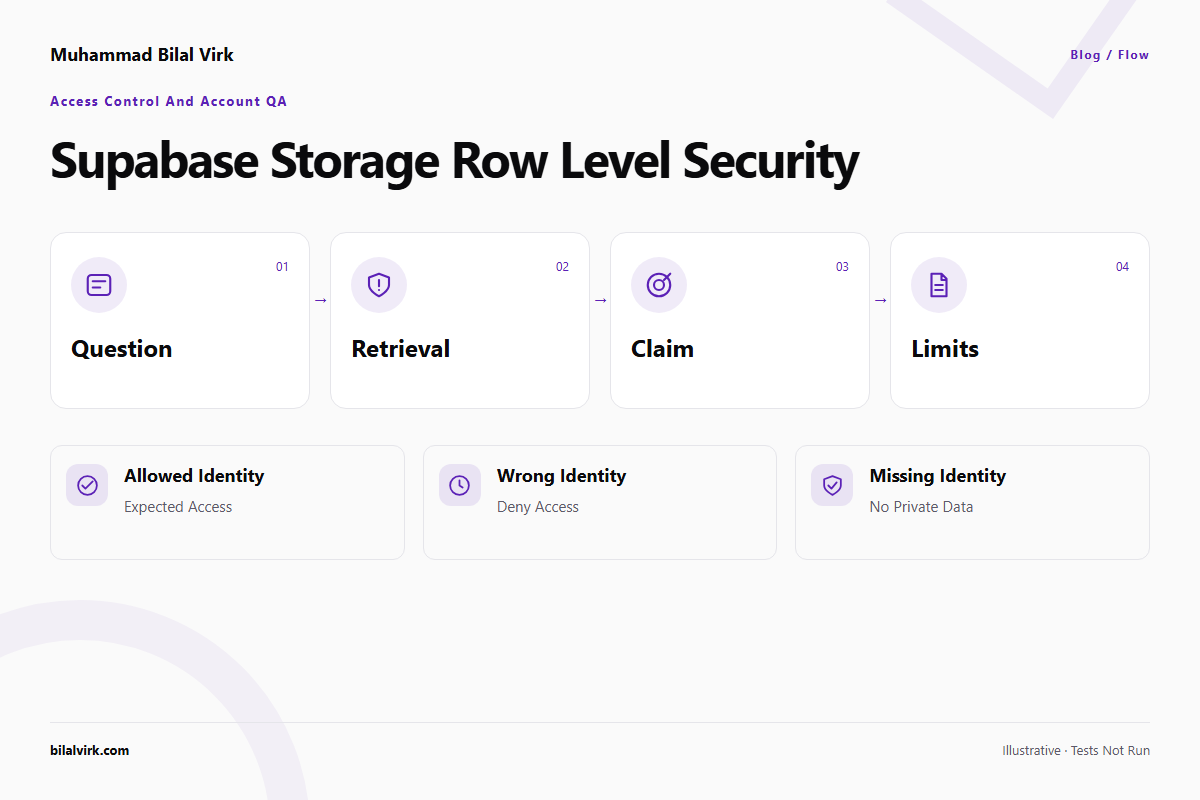Click the Illustrative · Tests Not Run note
The height and width of the screenshot is (800, 1200).
pos(1076,750)
